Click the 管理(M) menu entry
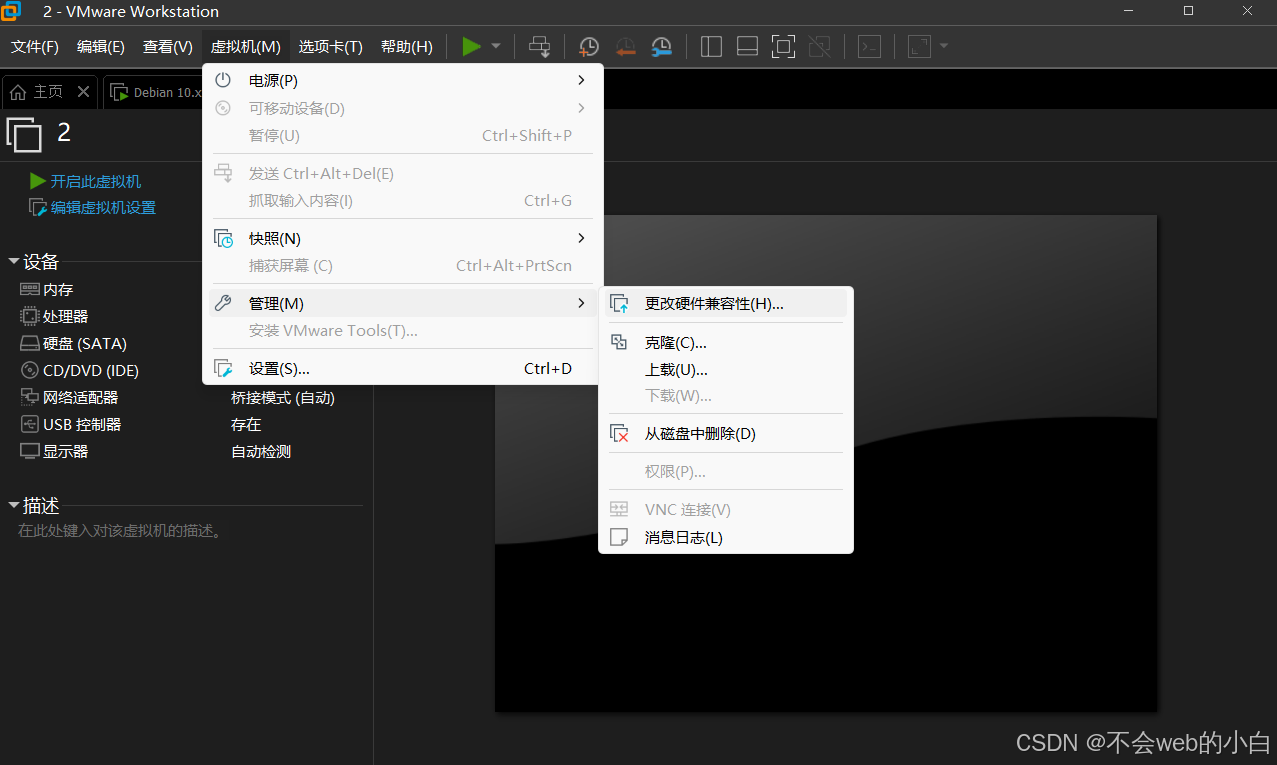 tap(403, 303)
